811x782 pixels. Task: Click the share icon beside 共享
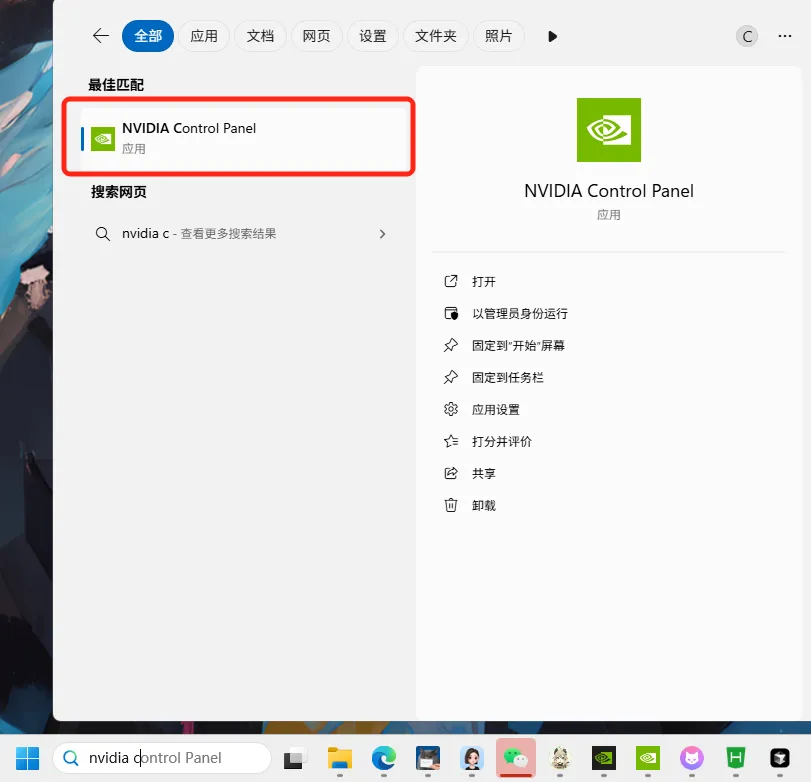point(450,473)
